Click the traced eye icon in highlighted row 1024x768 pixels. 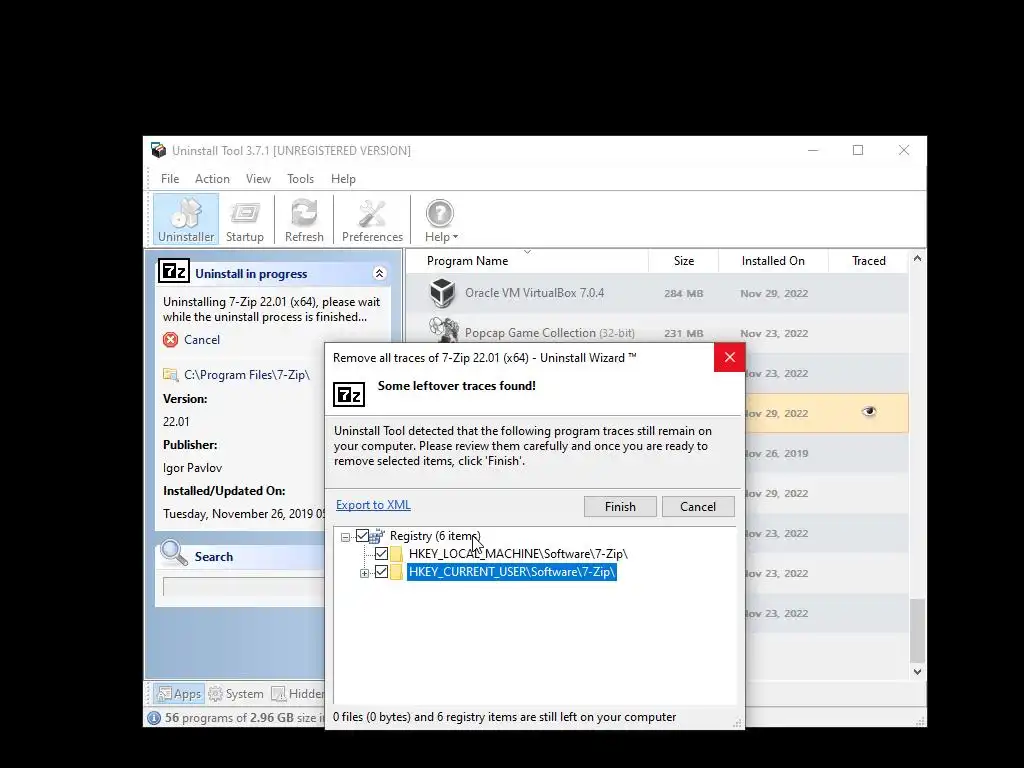(x=869, y=411)
